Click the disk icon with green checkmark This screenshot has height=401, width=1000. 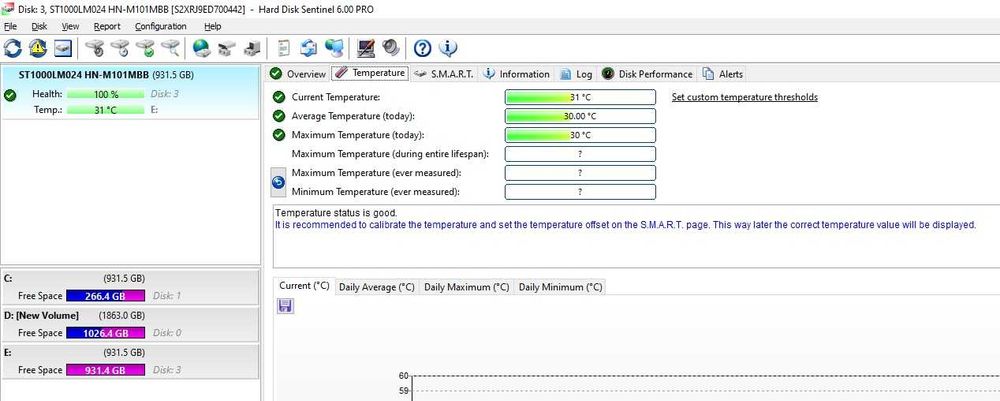(145, 48)
